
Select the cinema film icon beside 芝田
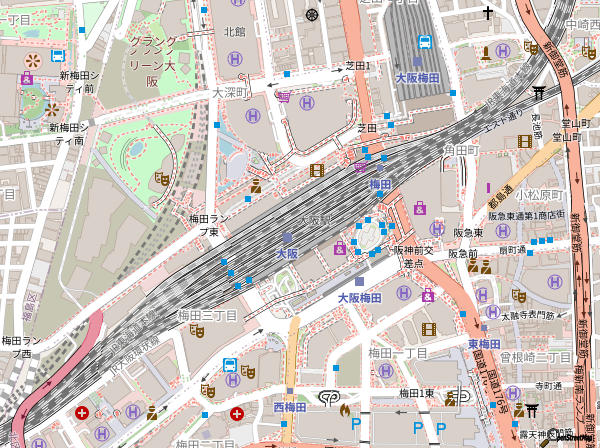(x=317, y=170)
